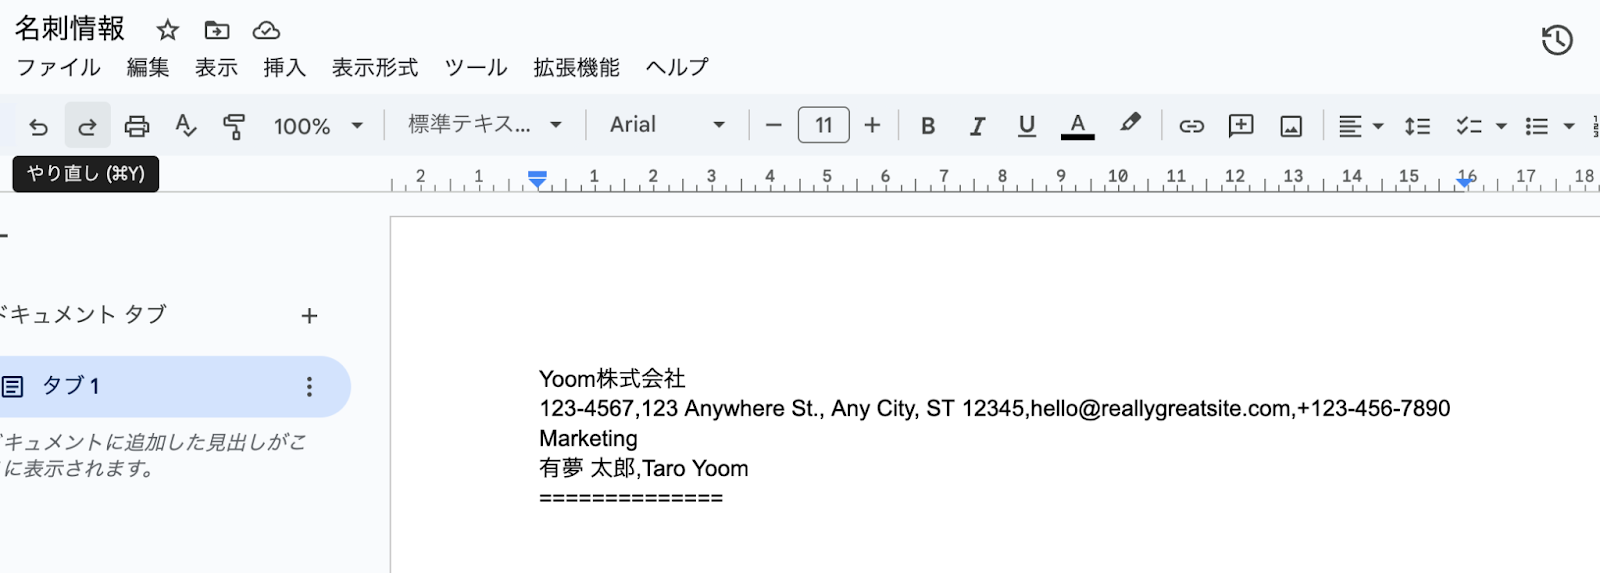This screenshot has height=573, width=1600.
Task: Open ファイル menu
Action: [58, 68]
